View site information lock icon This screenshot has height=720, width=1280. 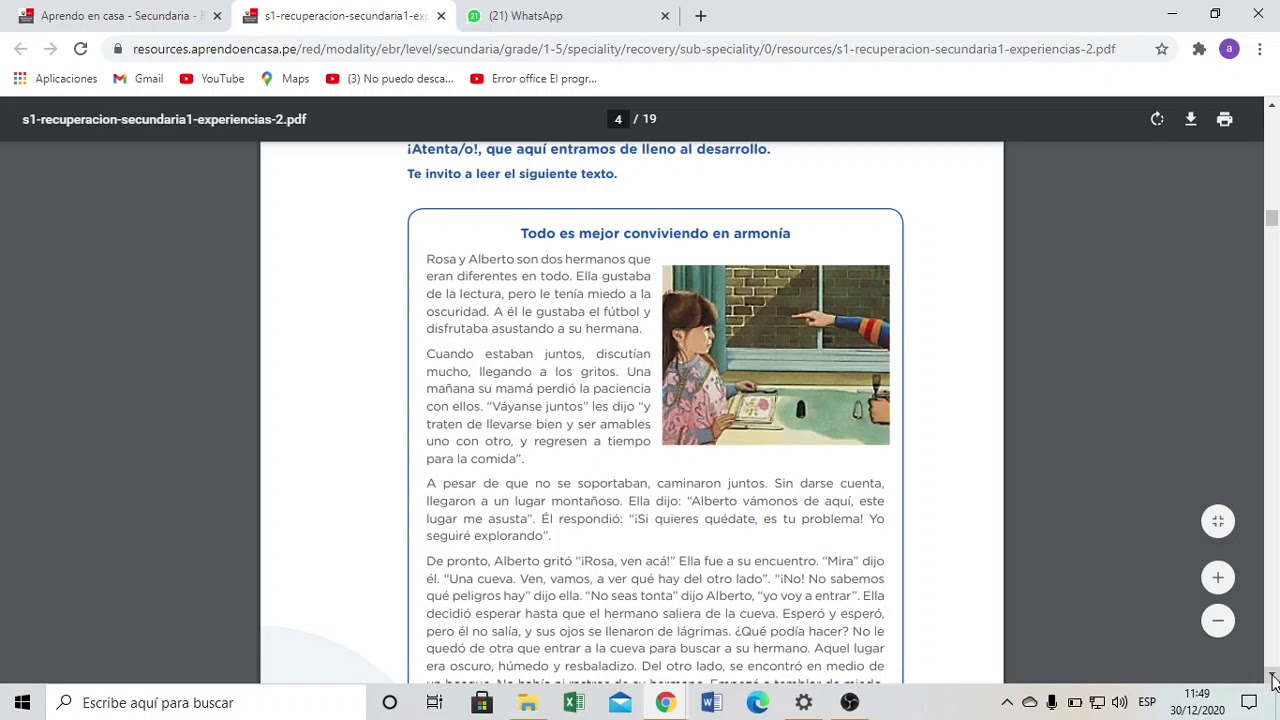pos(118,49)
